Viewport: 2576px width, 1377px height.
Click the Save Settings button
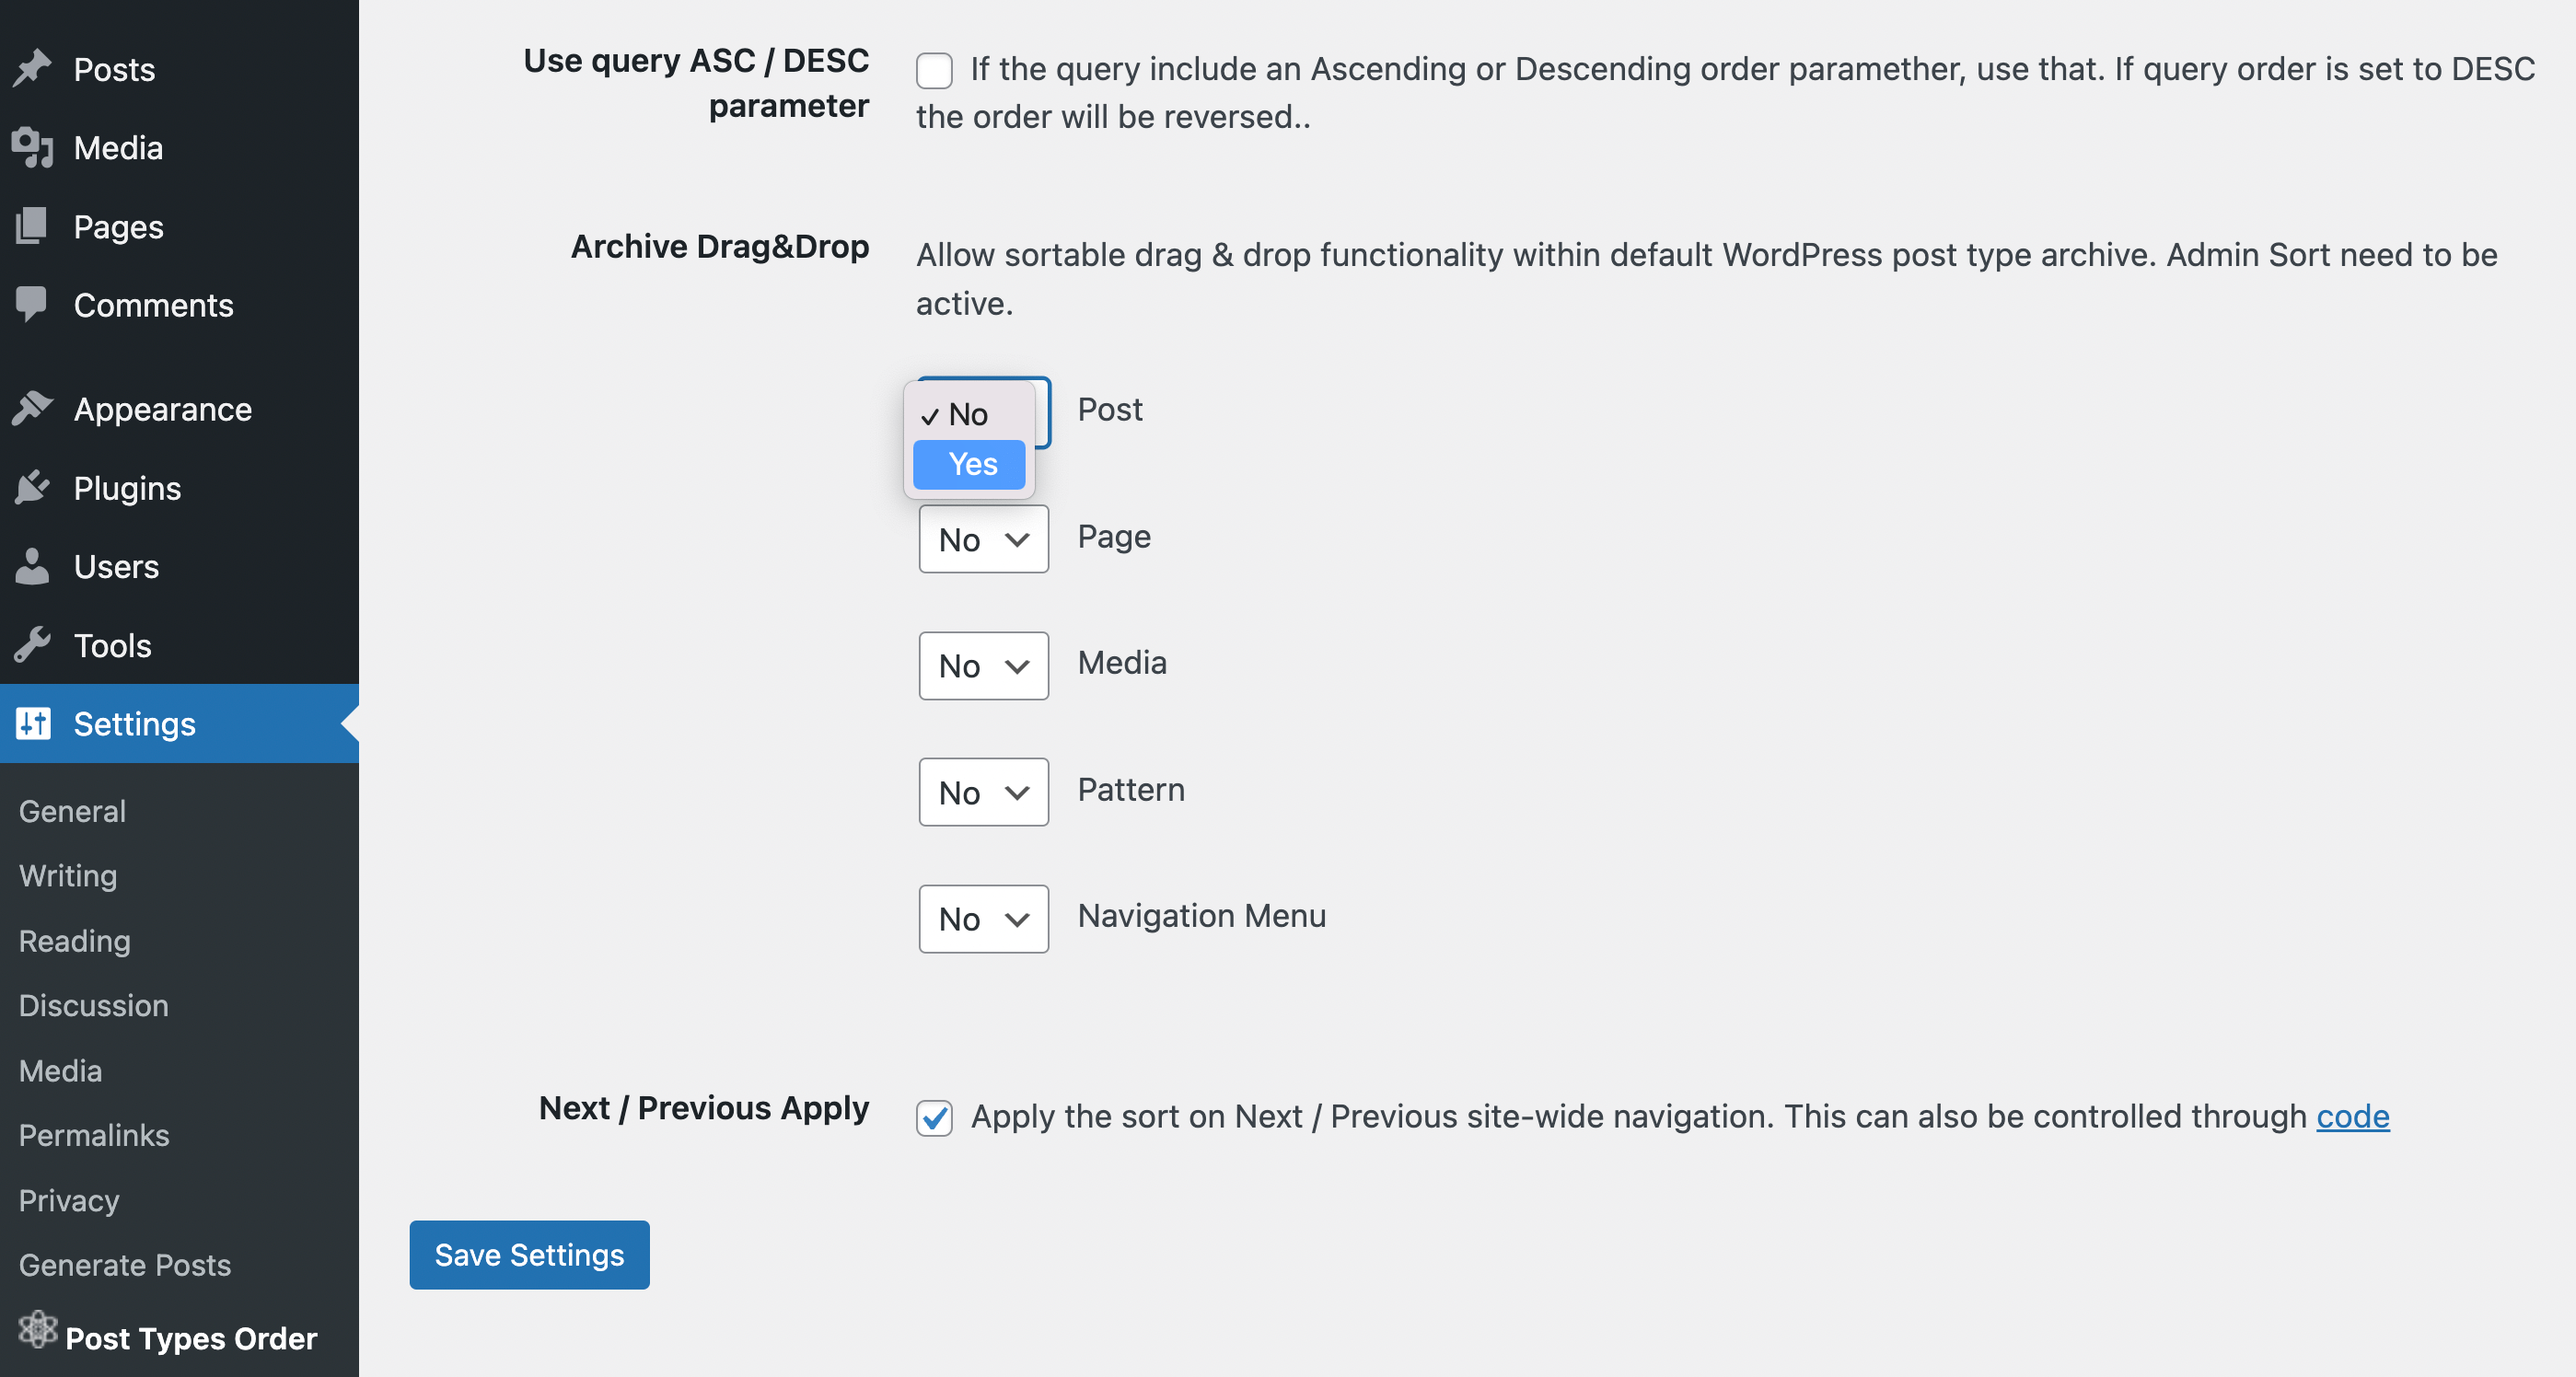pyautogui.click(x=528, y=1255)
